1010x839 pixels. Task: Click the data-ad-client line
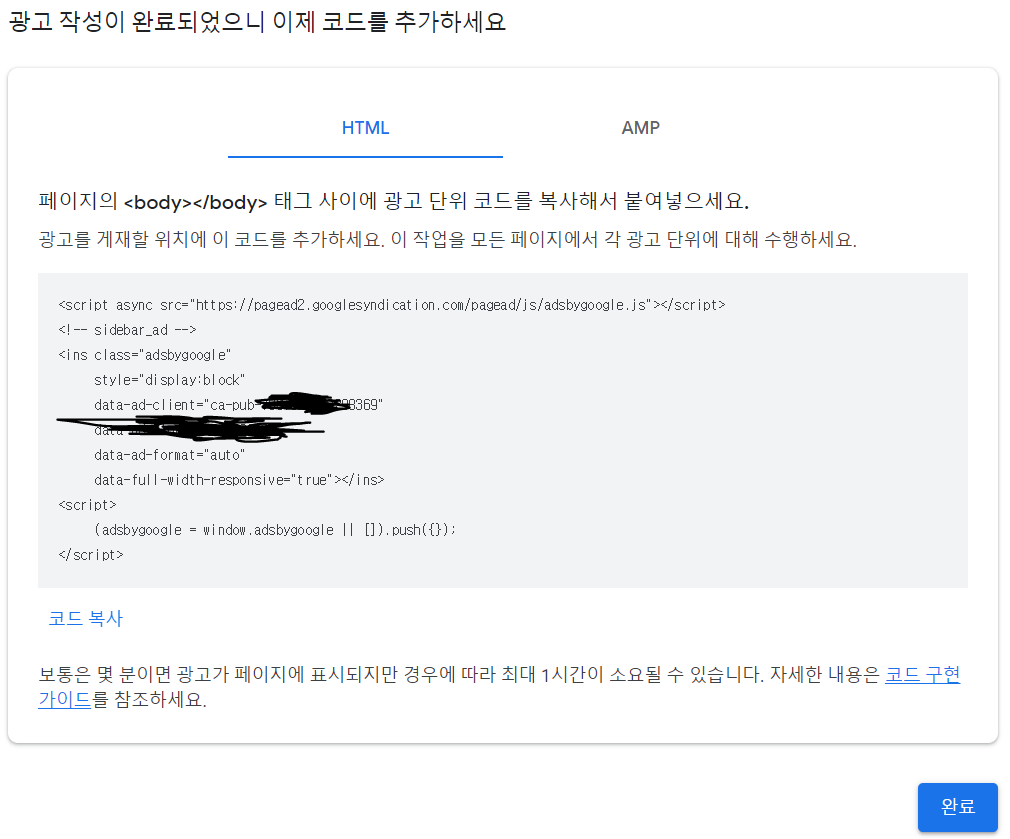(x=238, y=405)
